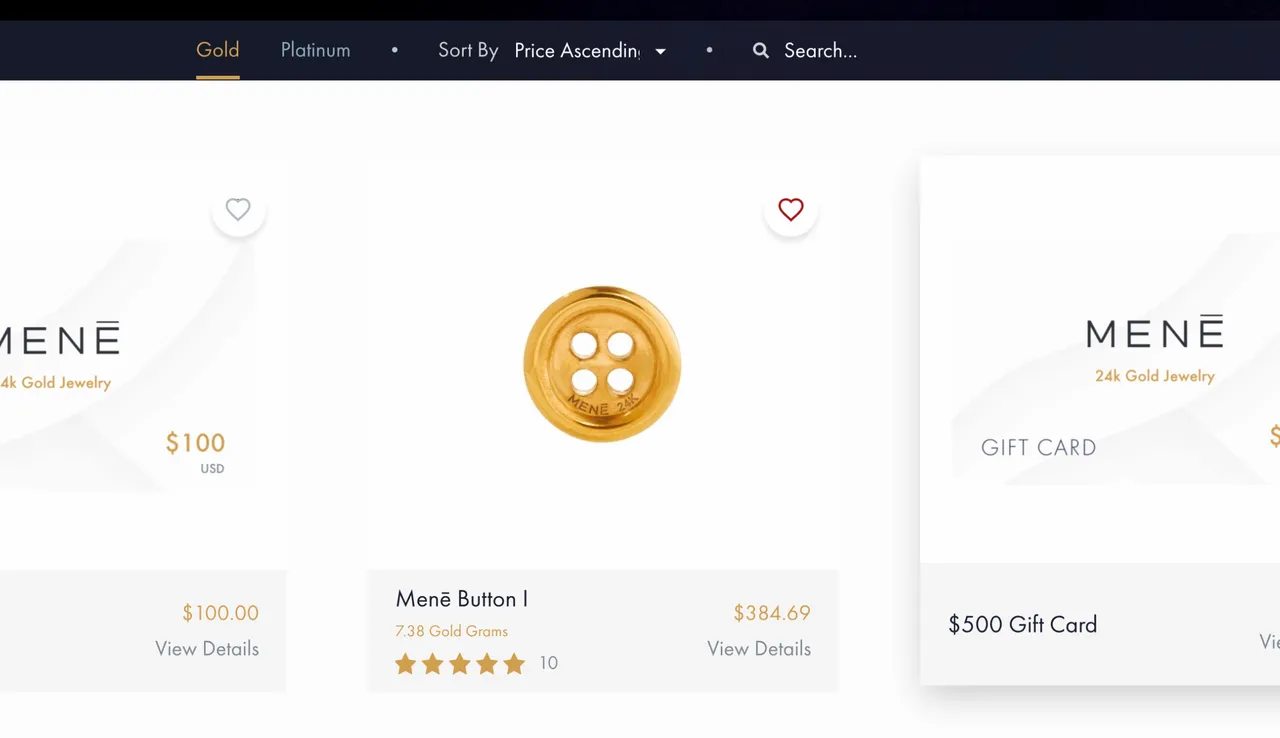
Task: Open the gold button product image
Action: [602, 364]
